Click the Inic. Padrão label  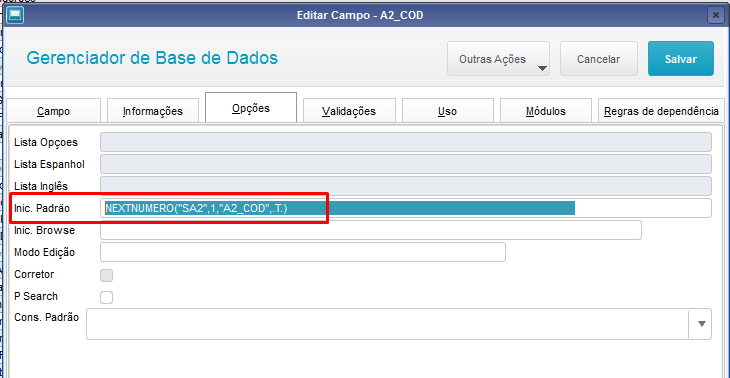[x=42, y=208]
